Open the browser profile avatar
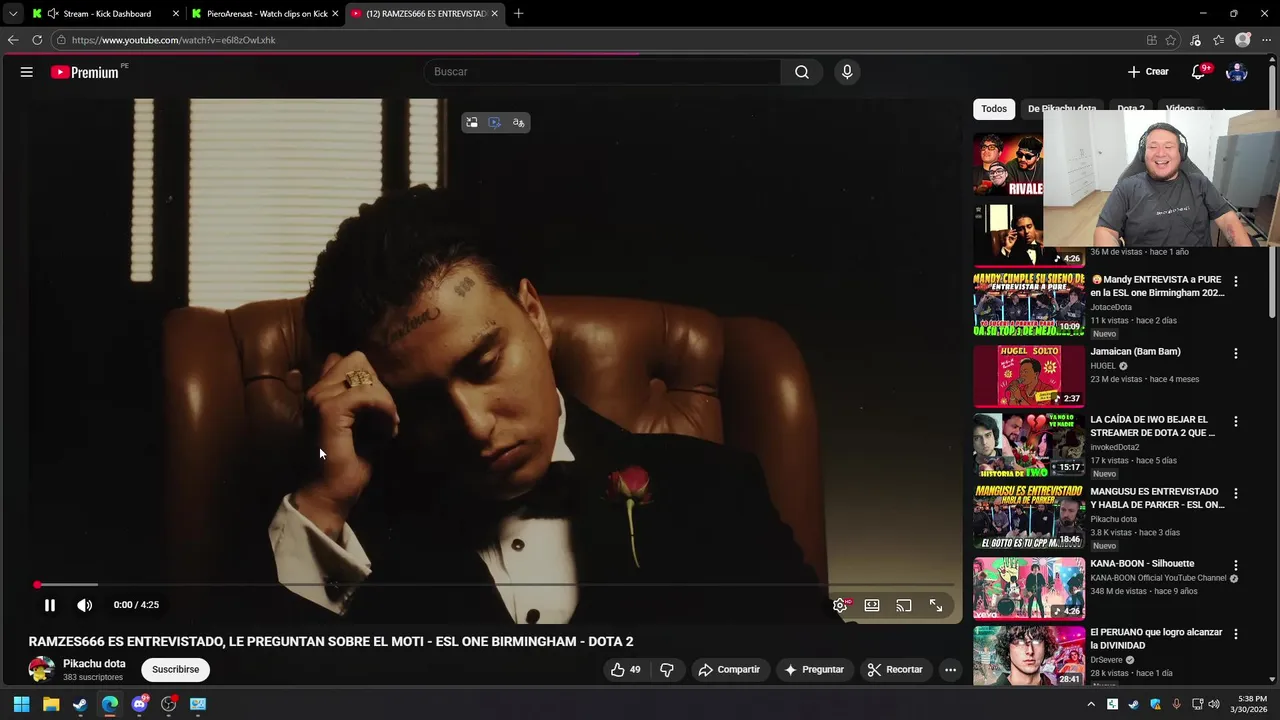1280x720 pixels. 1243,40
